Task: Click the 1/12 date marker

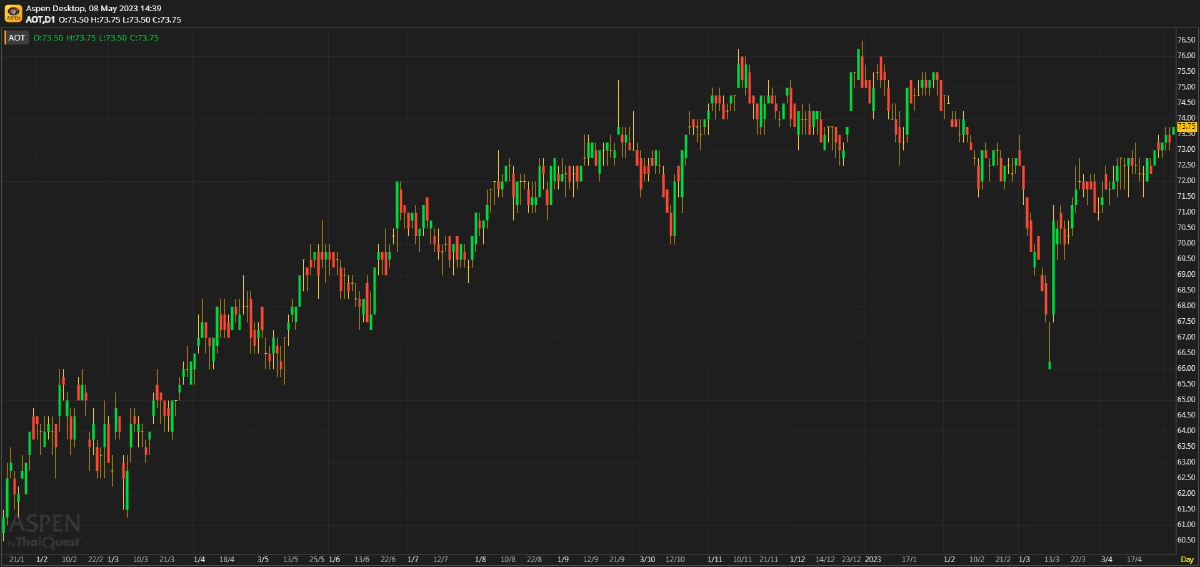Action: (x=797, y=559)
